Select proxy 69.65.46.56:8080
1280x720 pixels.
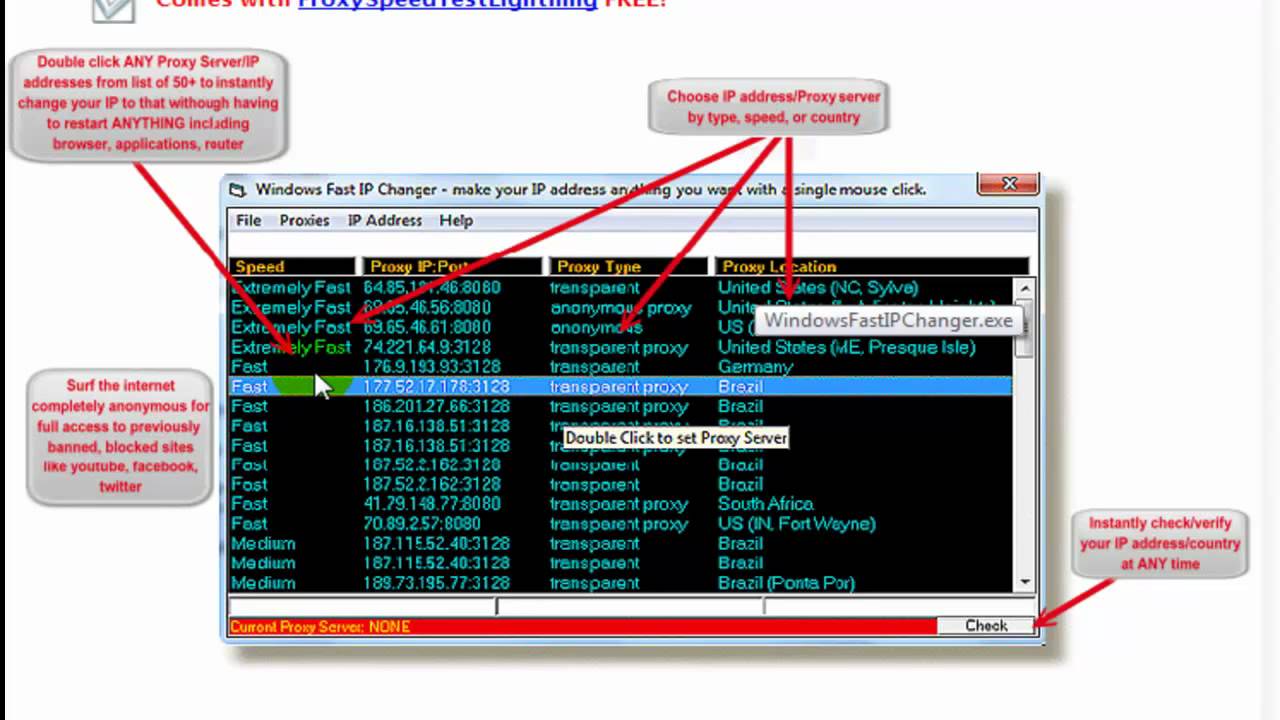(427, 307)
